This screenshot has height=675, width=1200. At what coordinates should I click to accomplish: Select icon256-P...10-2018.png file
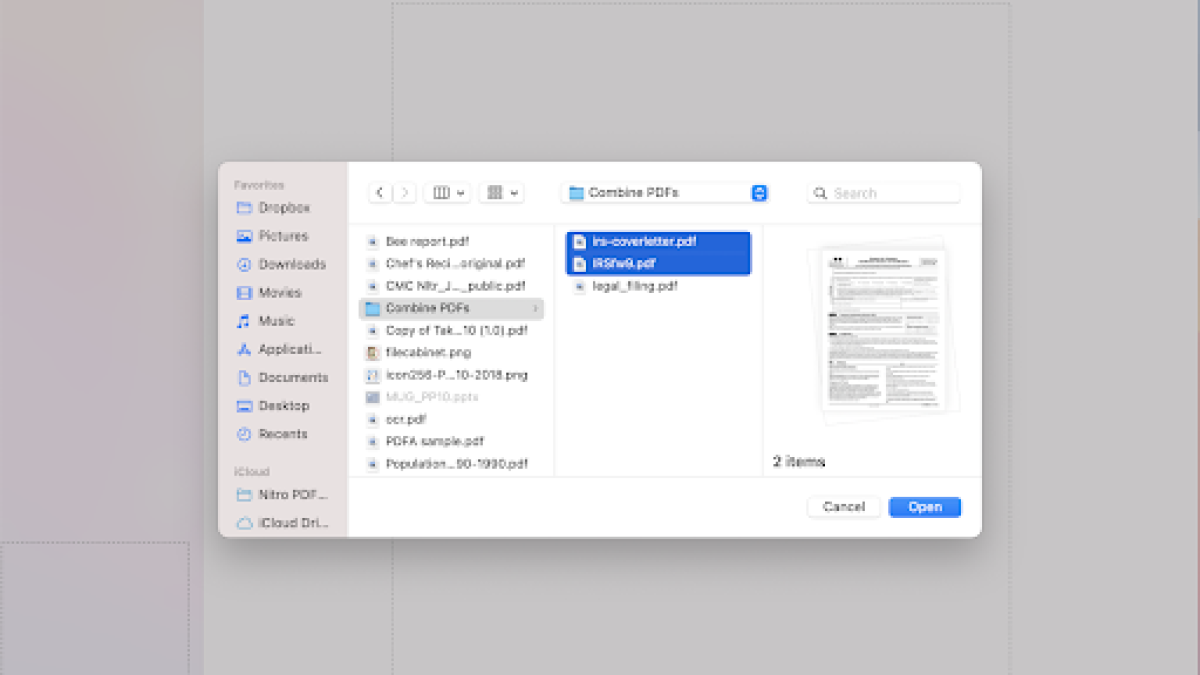click(x=451, y=375)
